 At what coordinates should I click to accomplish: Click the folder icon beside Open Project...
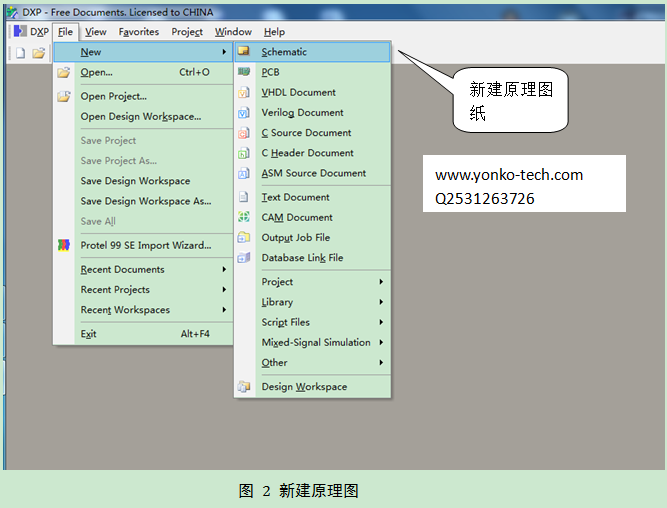point(64,96)
